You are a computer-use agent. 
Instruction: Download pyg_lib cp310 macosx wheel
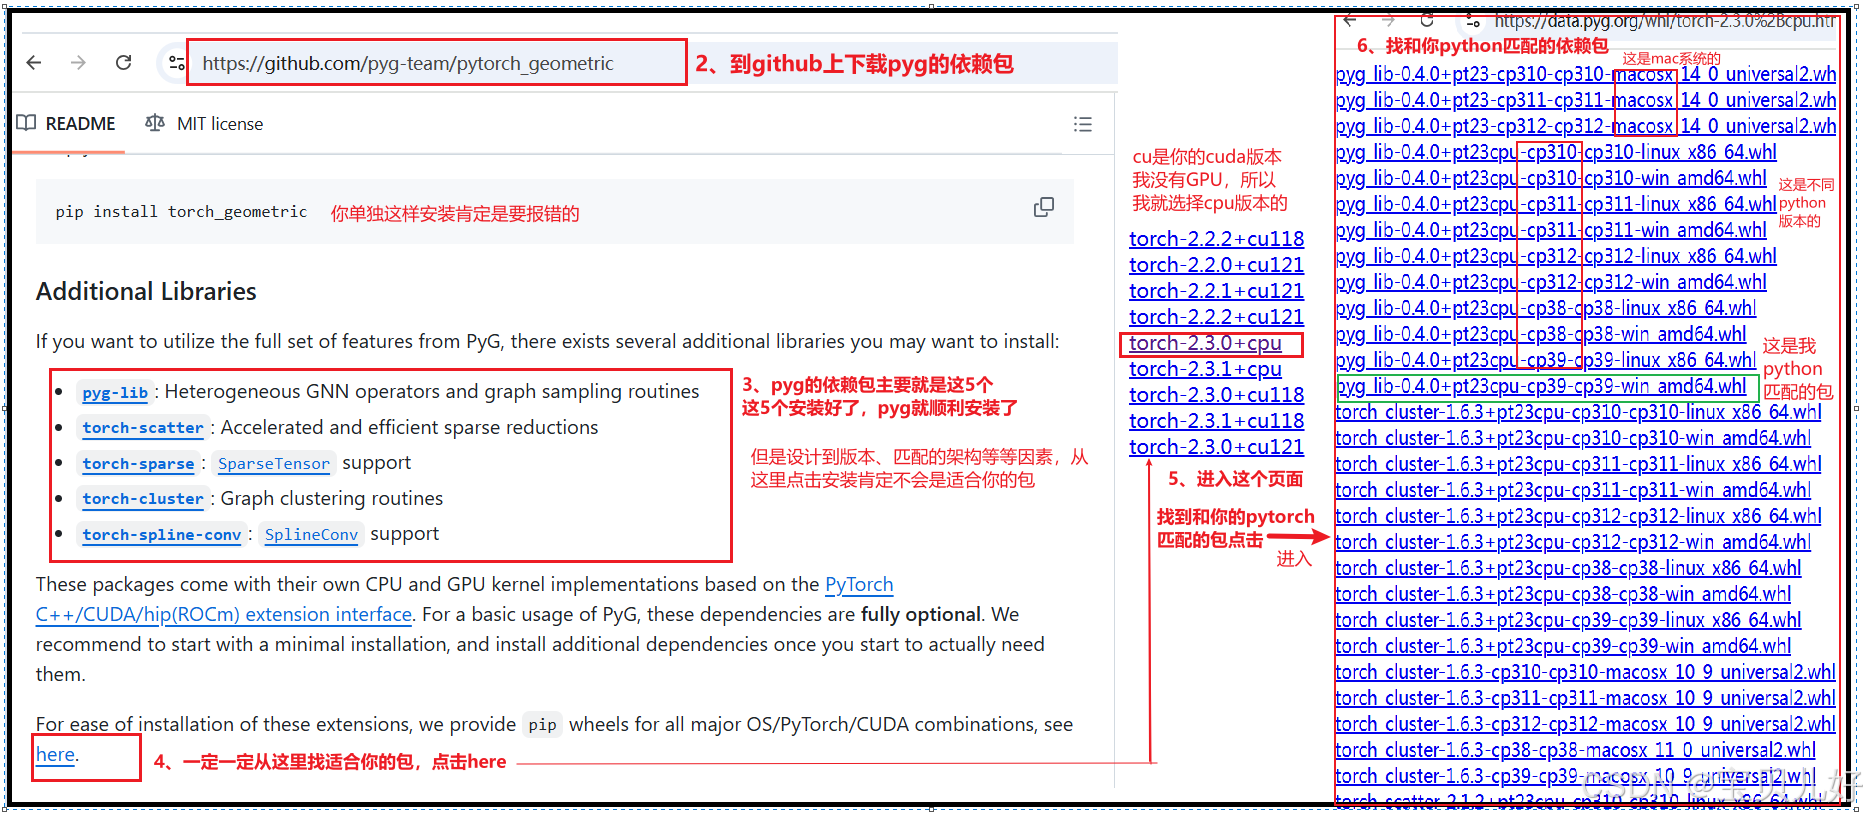1586,74
